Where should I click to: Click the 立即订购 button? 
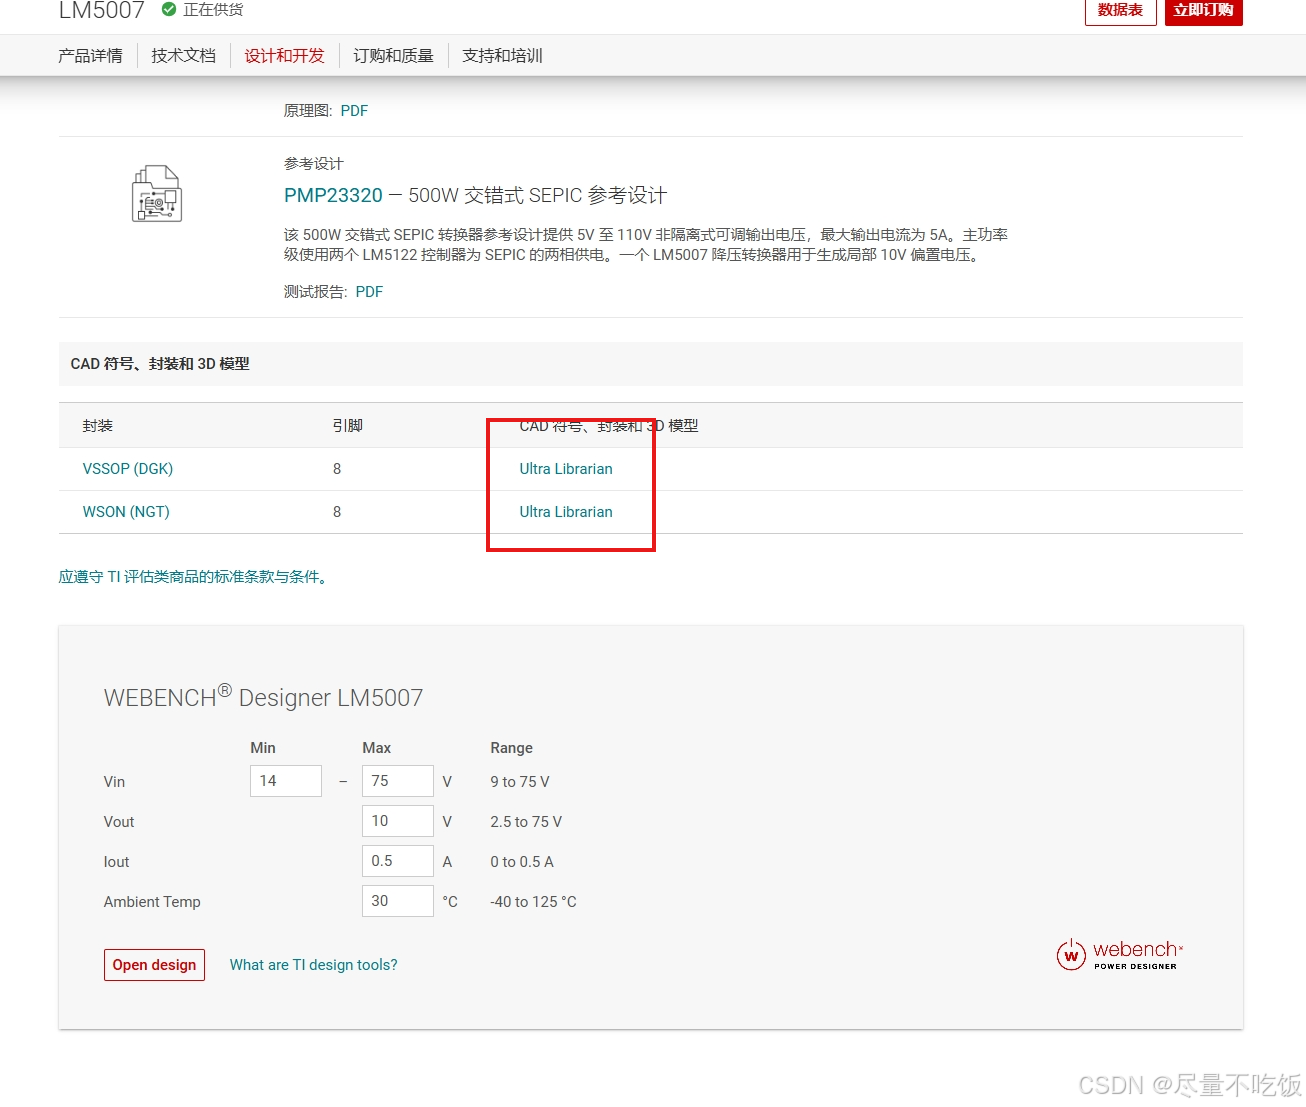click(1203, 11)
